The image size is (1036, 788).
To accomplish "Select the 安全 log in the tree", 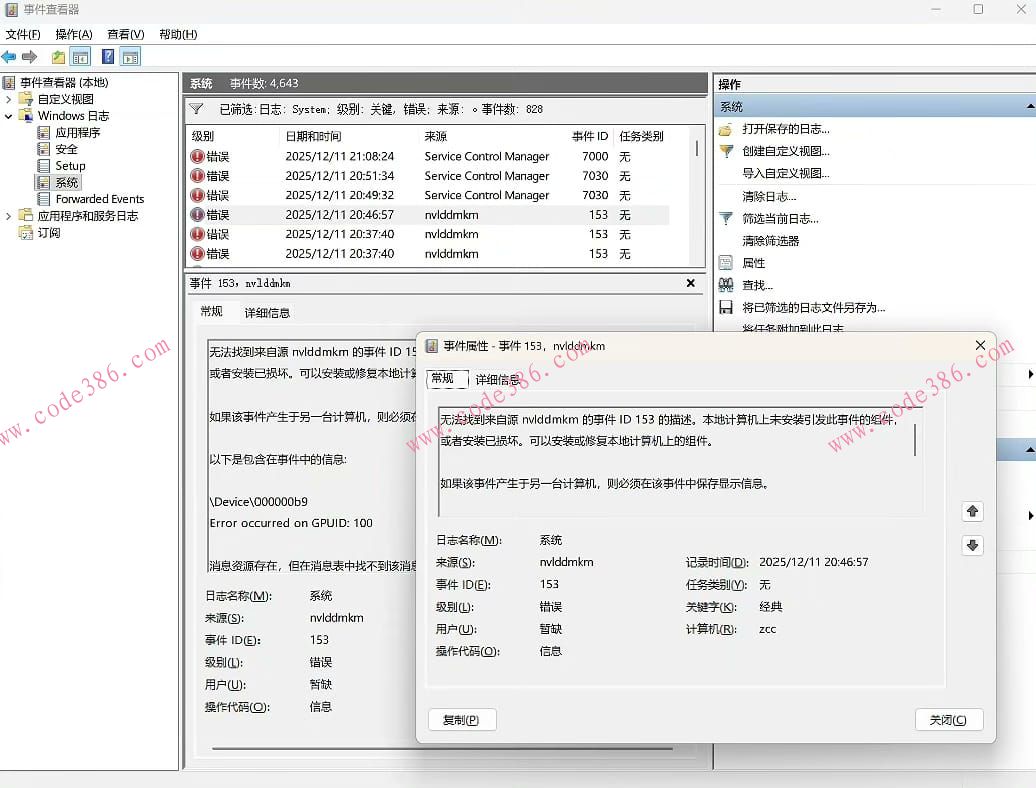I will point(67,149).
